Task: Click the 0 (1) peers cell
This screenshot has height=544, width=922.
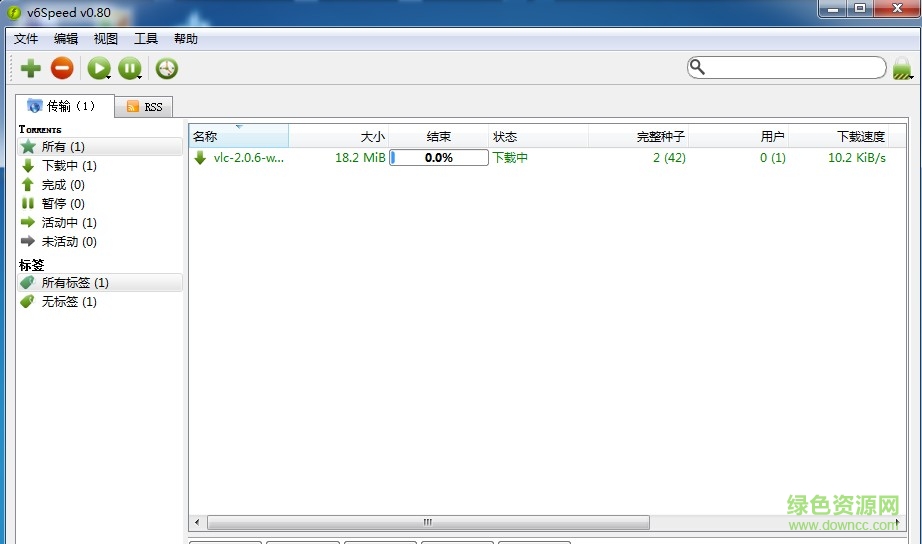Action: pyautogui.click(x=773, y=158)
